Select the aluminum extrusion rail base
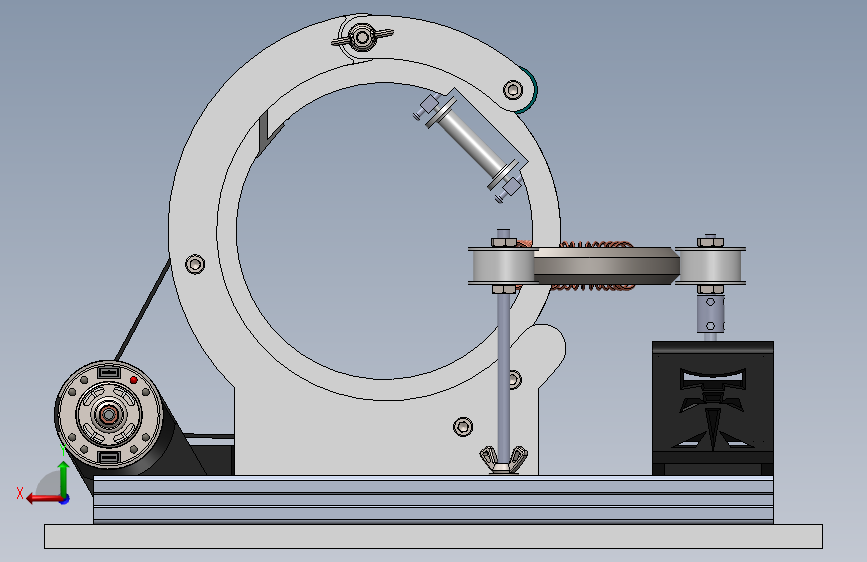Viewport: 867px width, 562px height. [x=434, y=499]
